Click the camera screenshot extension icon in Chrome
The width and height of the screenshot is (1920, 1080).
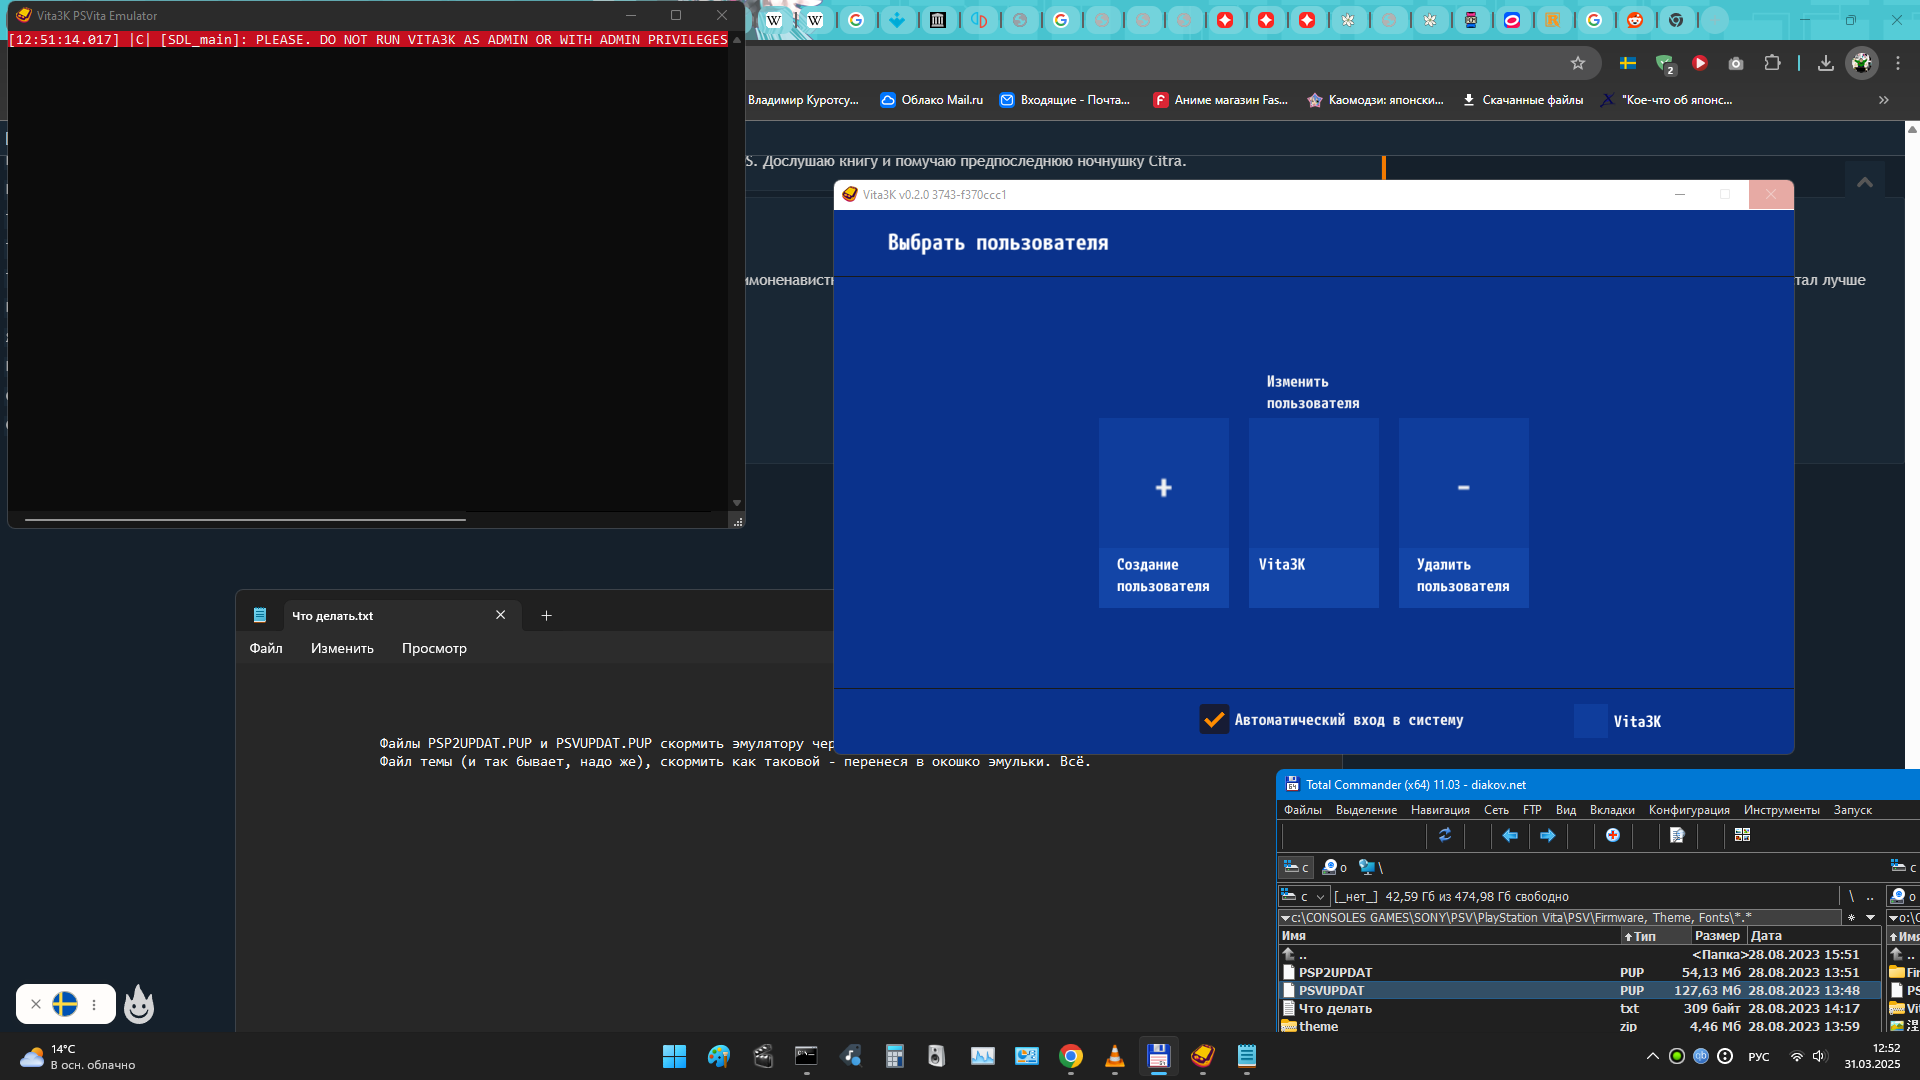(1736, 63)
